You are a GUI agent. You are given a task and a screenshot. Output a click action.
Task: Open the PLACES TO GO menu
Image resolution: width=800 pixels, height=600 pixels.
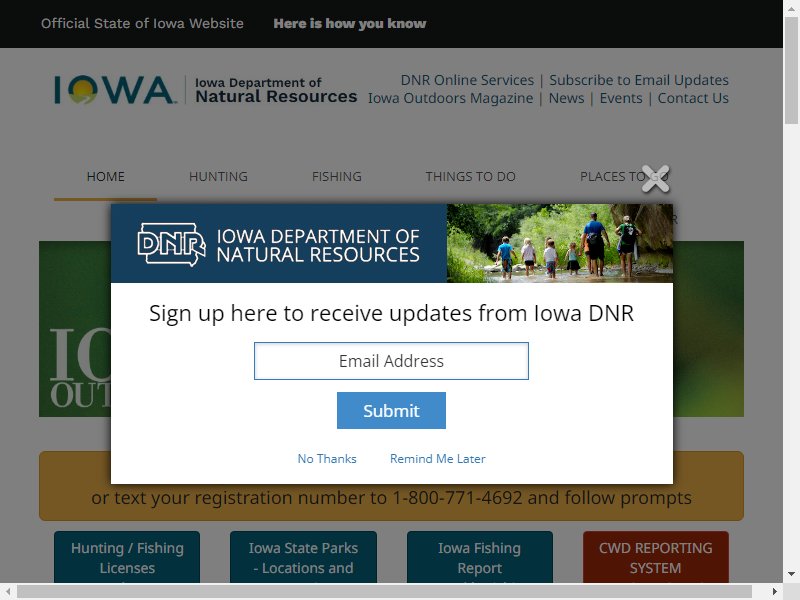click(x=624, y=177)
